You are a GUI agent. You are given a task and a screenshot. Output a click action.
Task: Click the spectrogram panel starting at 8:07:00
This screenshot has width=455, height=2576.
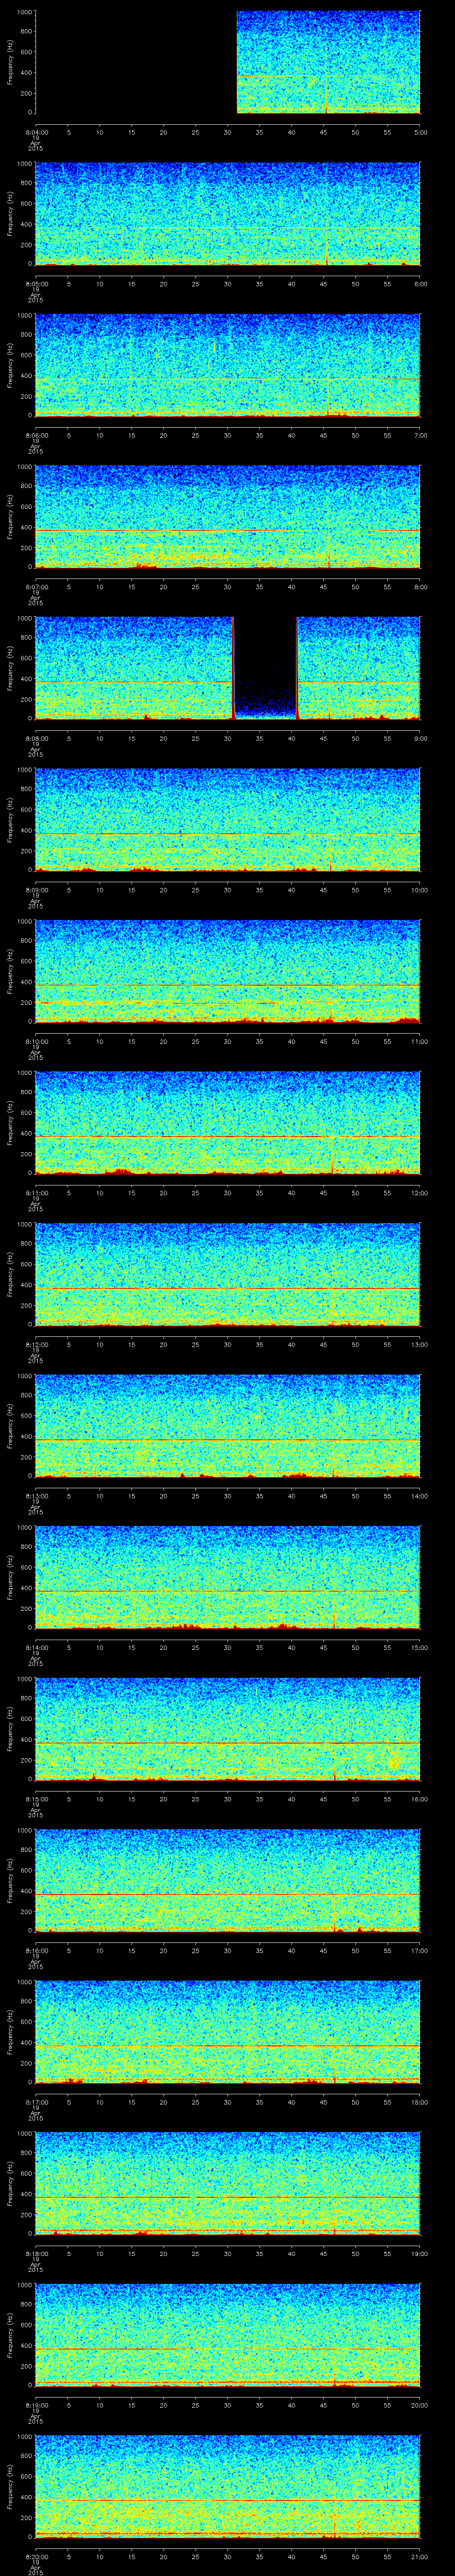click(228, 517)
